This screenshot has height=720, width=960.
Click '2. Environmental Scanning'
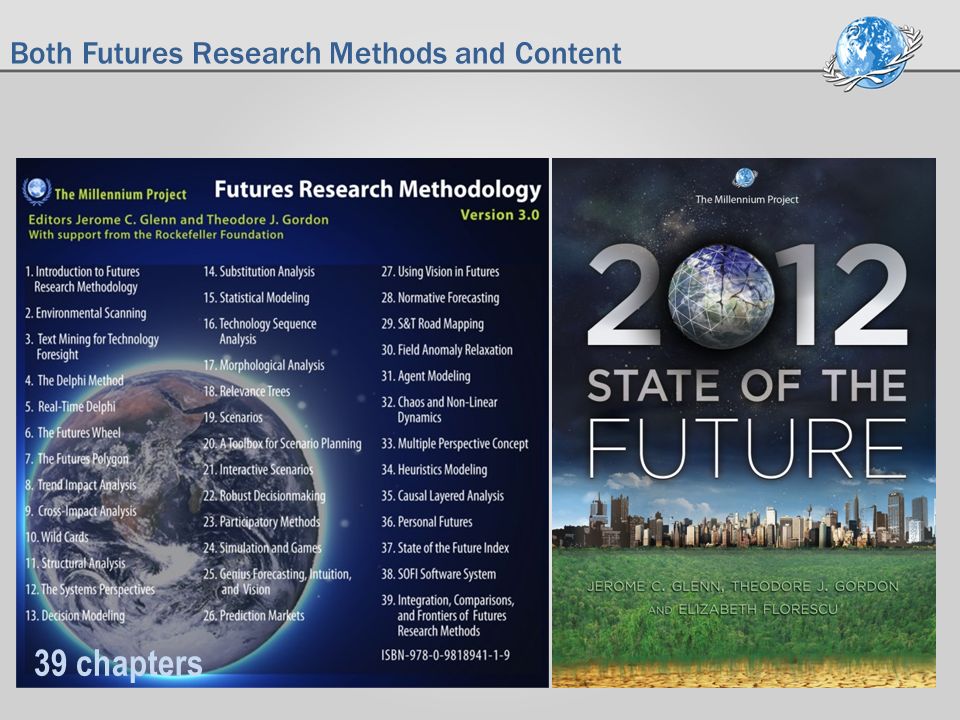86,313
